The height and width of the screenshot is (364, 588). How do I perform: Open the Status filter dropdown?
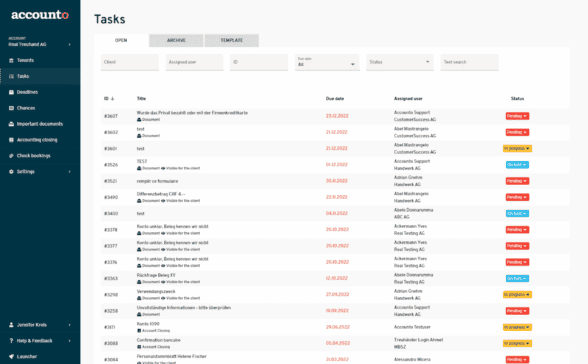click(x=400, y=62)
